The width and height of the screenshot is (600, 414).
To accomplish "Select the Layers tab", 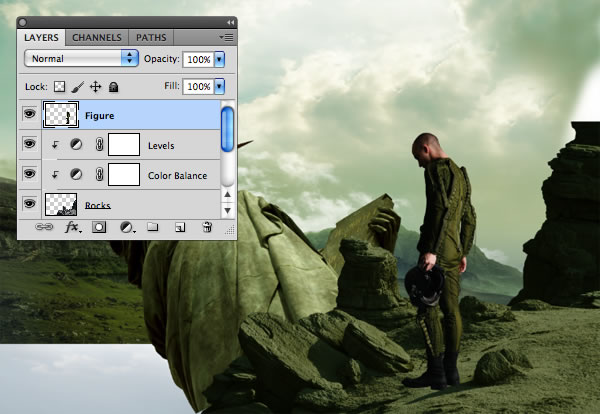I will [x=41, y=37].
